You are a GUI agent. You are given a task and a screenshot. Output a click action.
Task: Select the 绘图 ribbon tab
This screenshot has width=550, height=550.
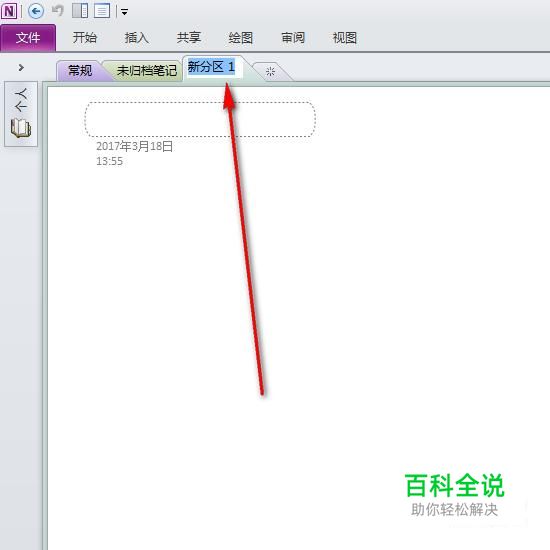(x=241, y=38)
